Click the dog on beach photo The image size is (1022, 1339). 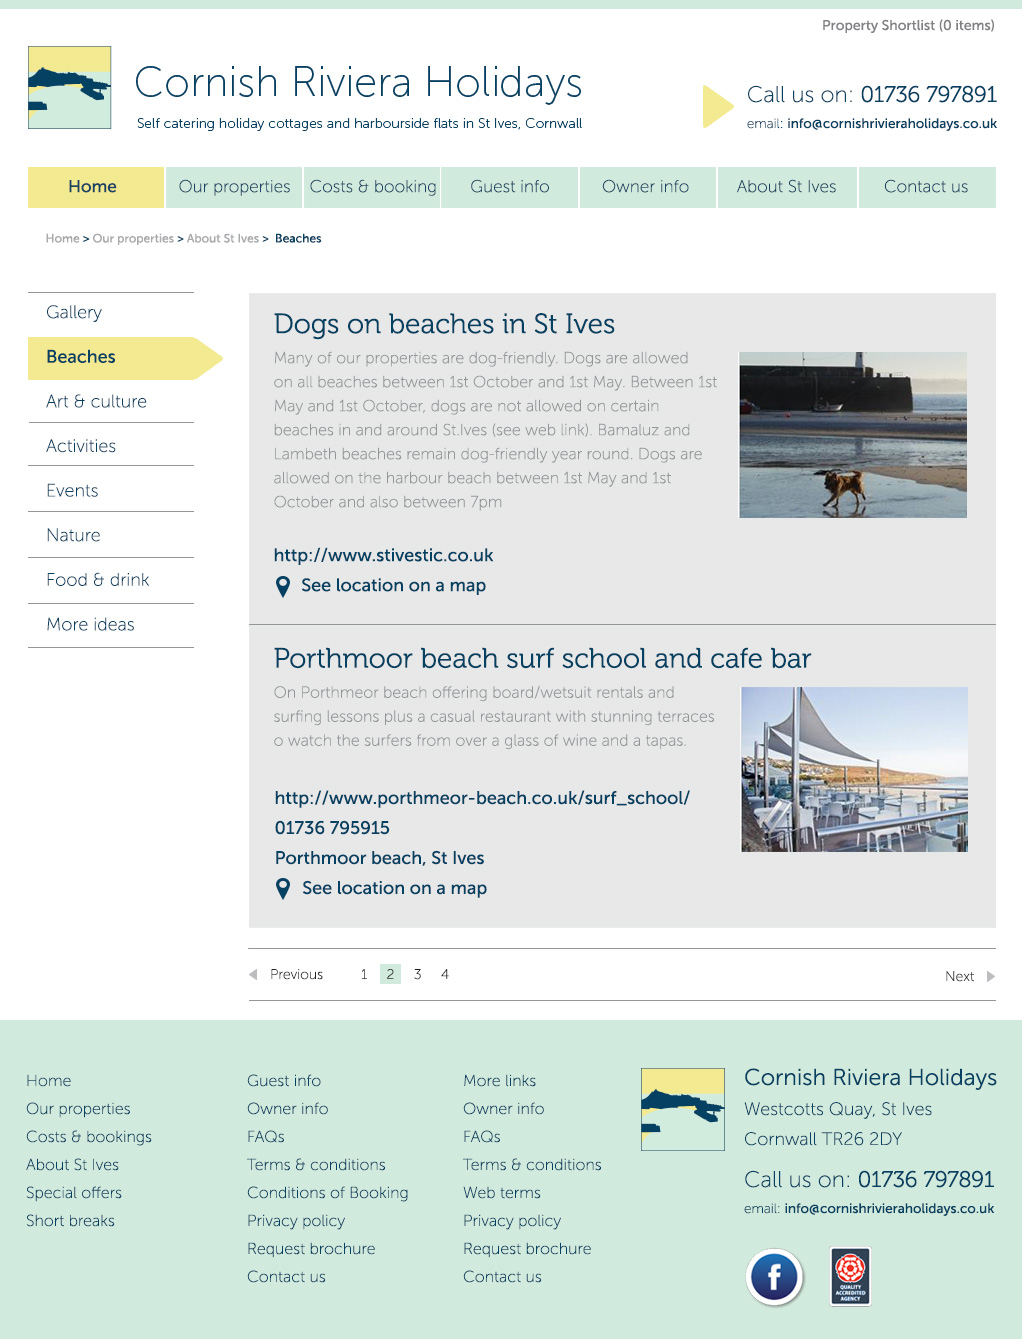pyautogui.click(x=853, y=435)
